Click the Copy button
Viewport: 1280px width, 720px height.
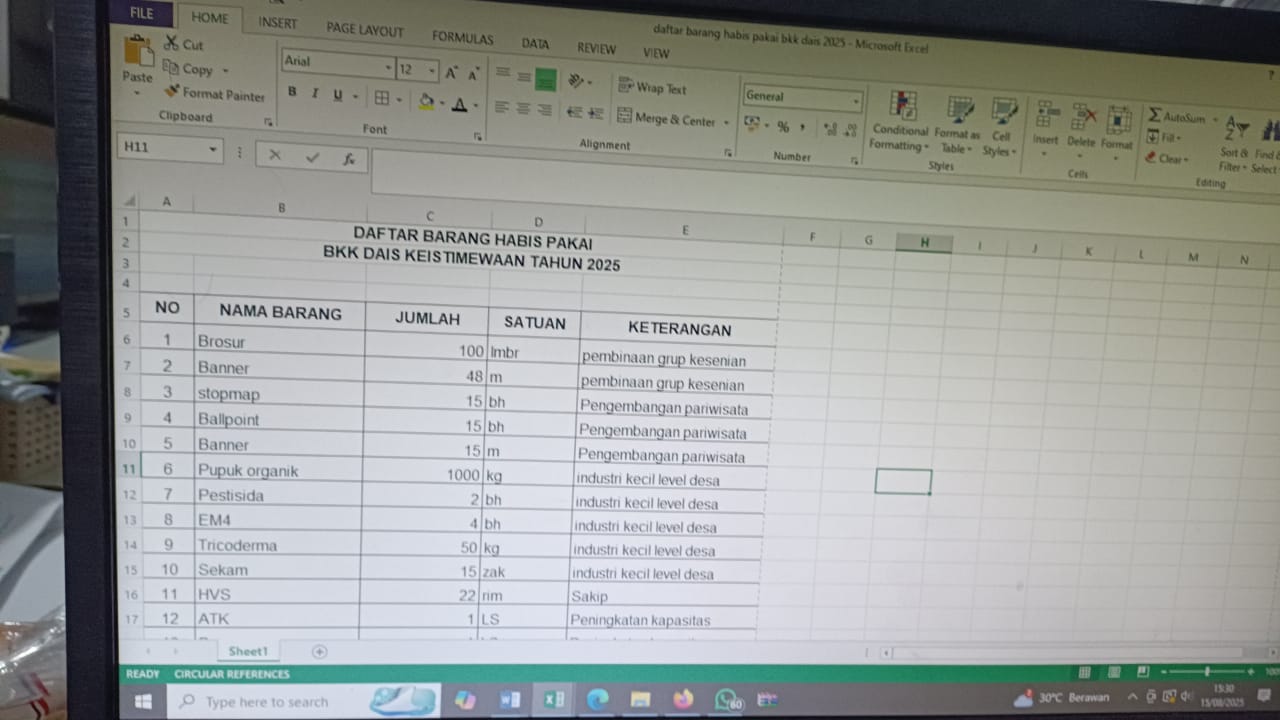(x=188, y=69)
